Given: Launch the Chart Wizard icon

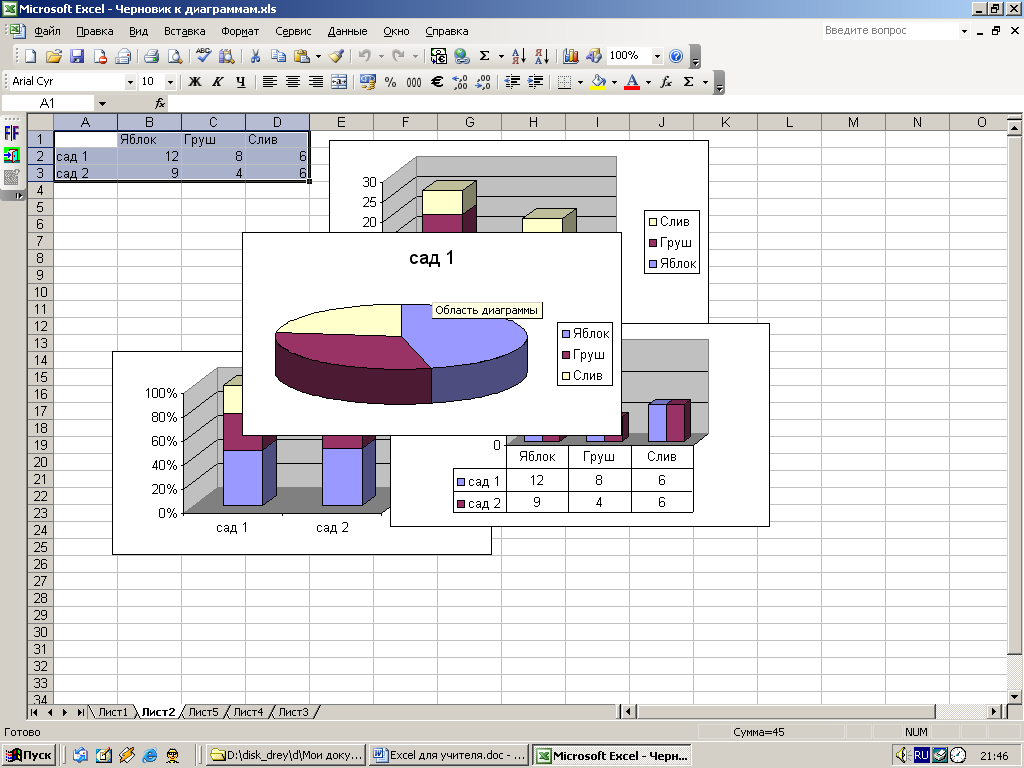Looking at the screenshot, I should click(571, 56).
